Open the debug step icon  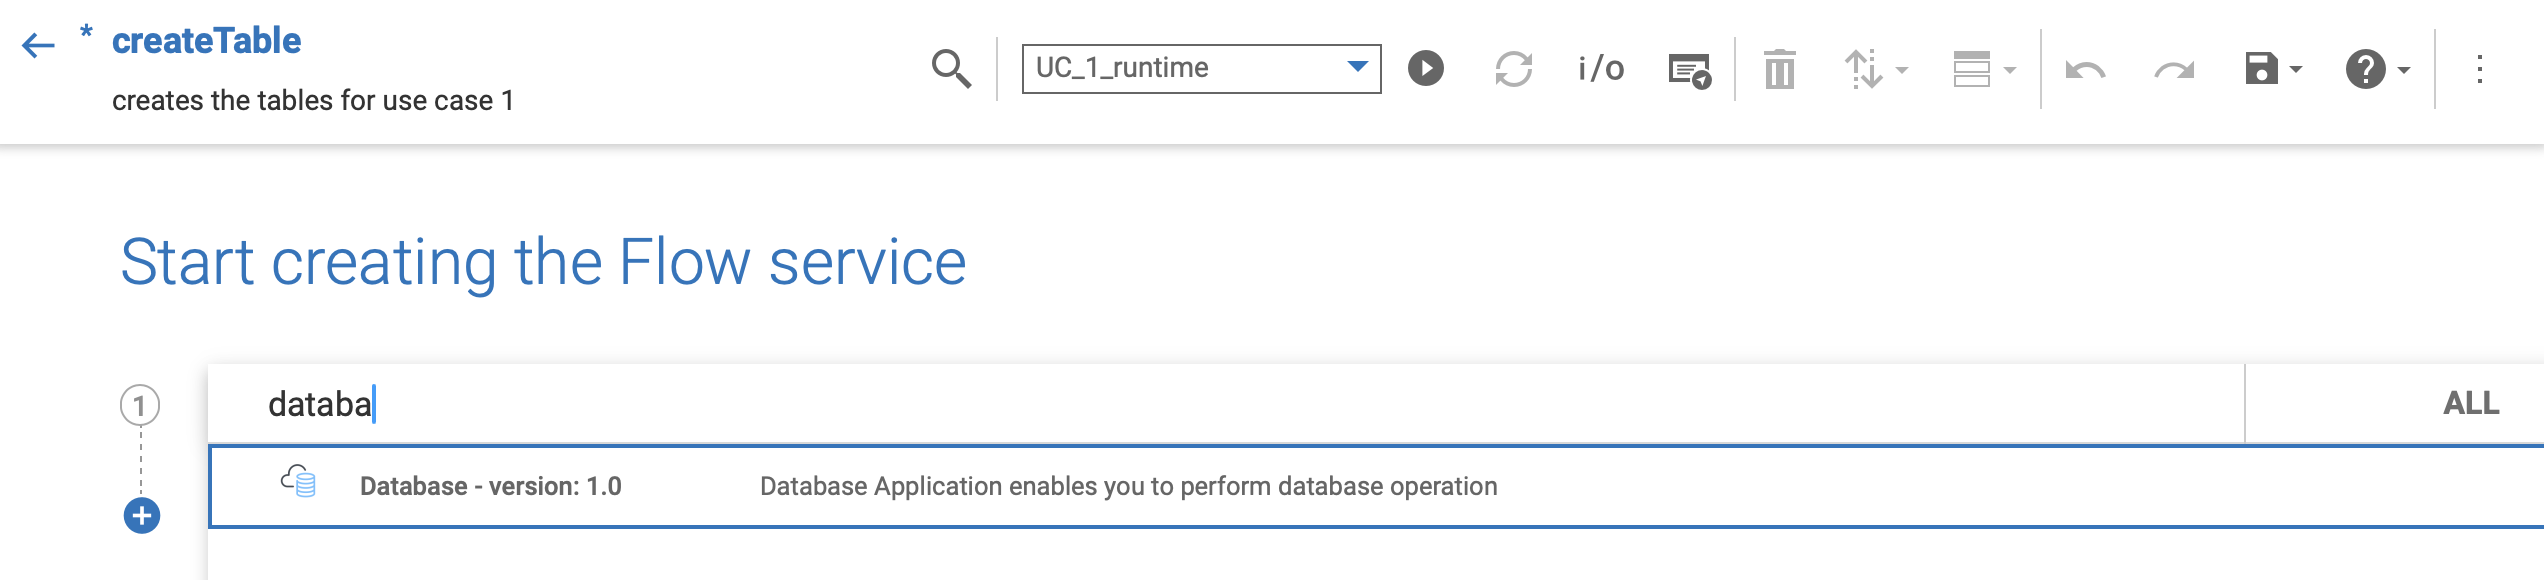click(x=1690, y=70)
